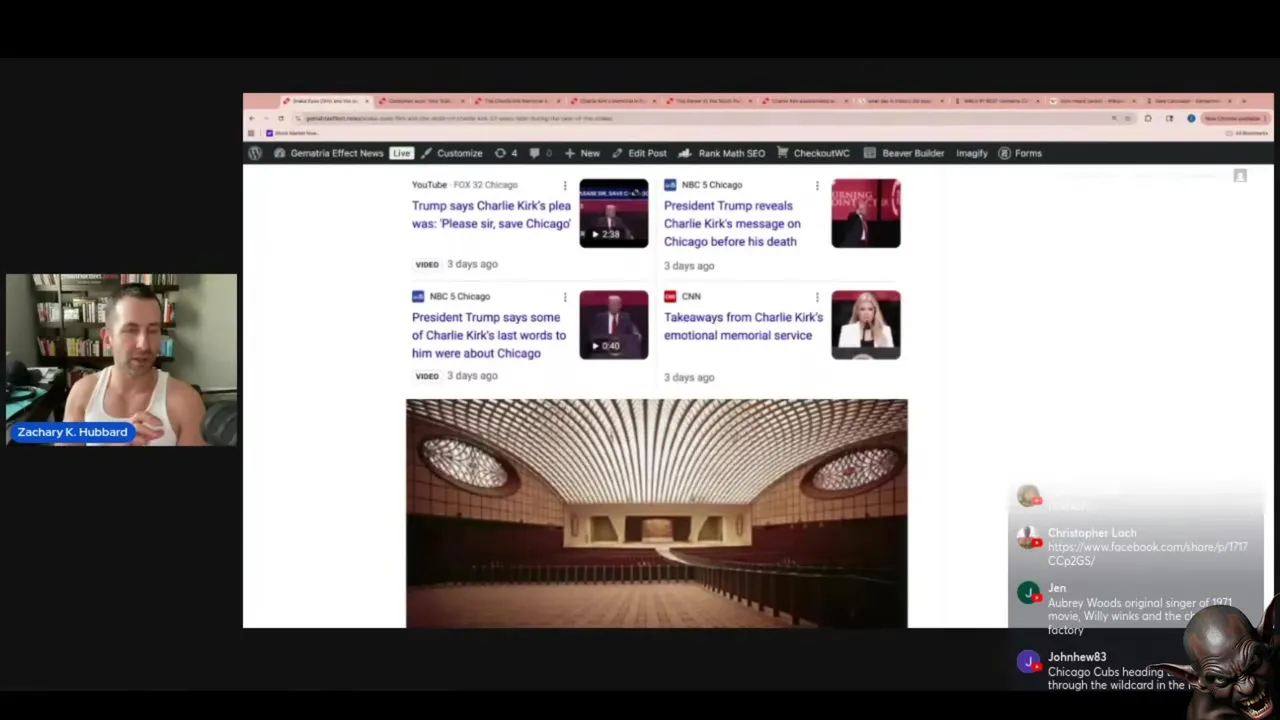This screenshot has width=1280, height=720.
Task: Click the plus icon beside New
Action: pyautogui.click(x=569, y=153)
